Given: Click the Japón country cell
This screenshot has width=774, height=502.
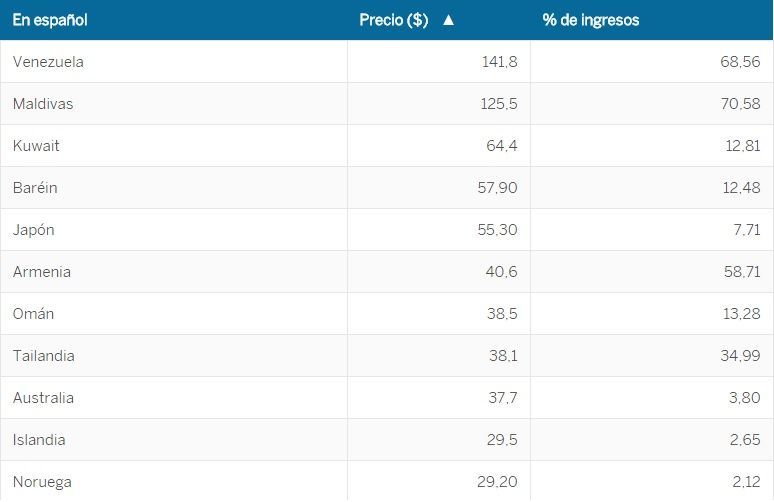Looking at the screenshot, I should (x=34, y=230).
